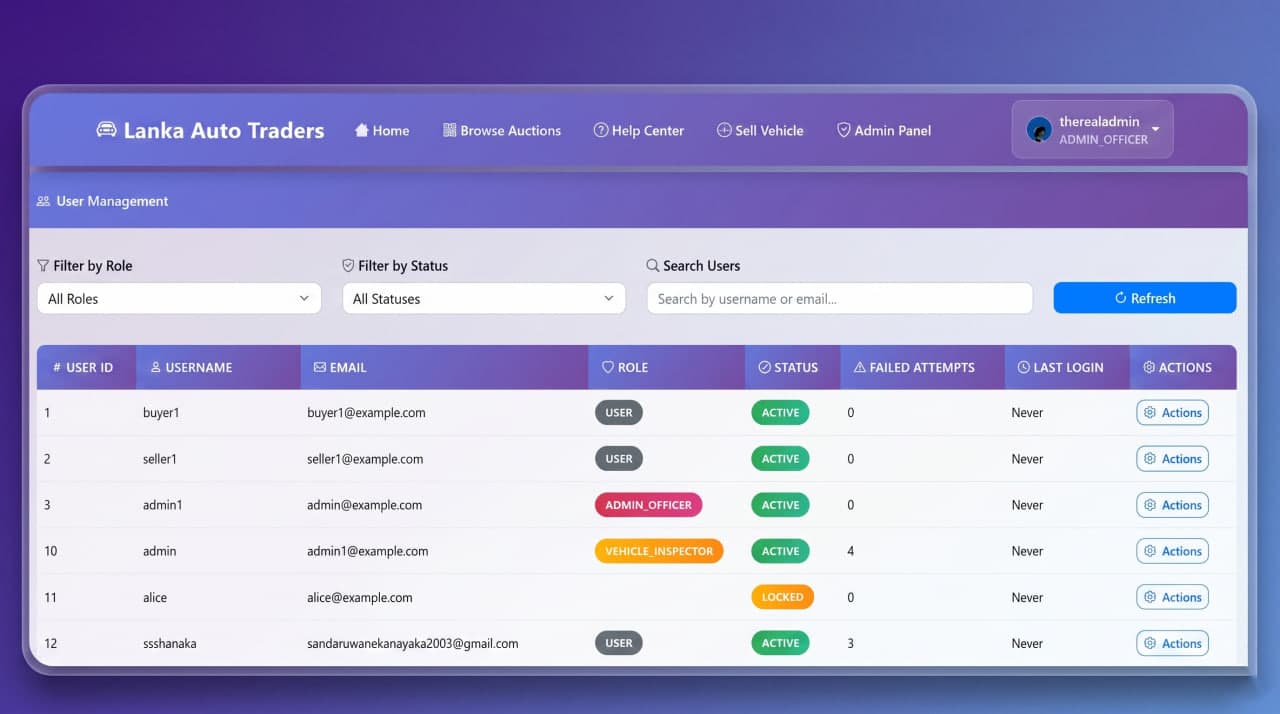The height and width of the screenshot is (714, 1280).
Task: Open Actions menu for admin1
Action: (x=1172, y=505)
